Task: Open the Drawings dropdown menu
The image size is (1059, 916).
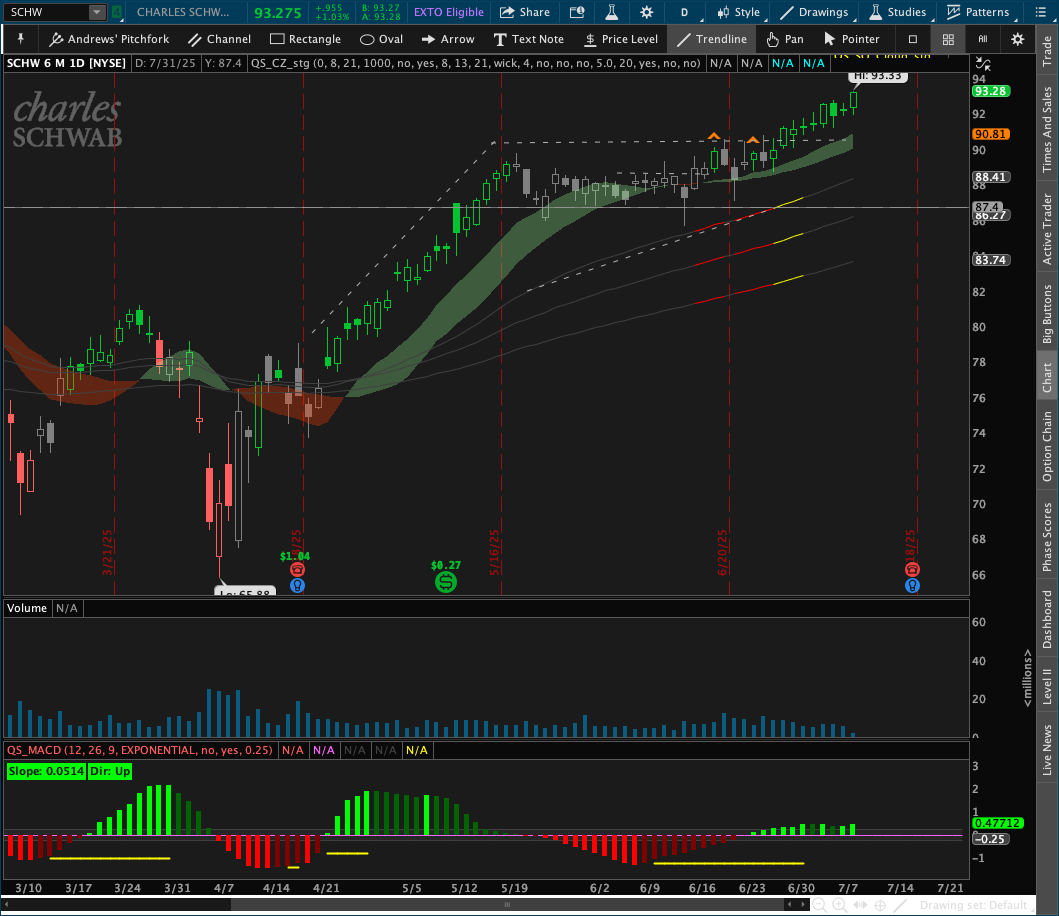Action: pos(814,12)
